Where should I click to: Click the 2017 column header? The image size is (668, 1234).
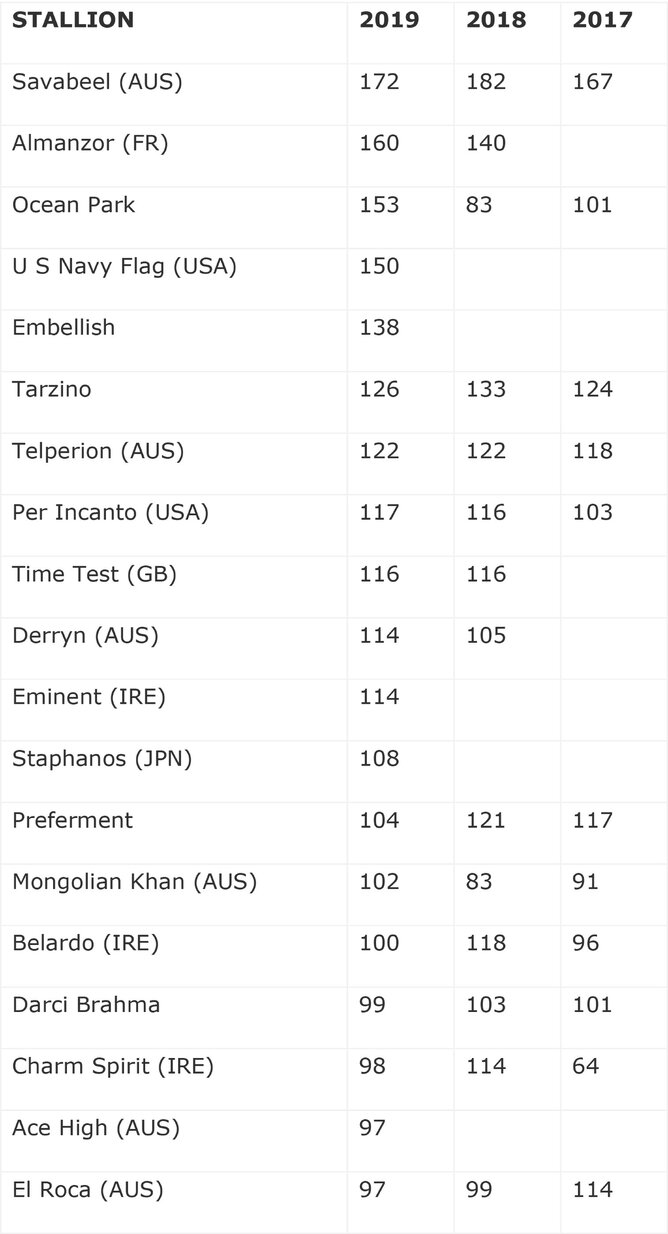point(602,20)
